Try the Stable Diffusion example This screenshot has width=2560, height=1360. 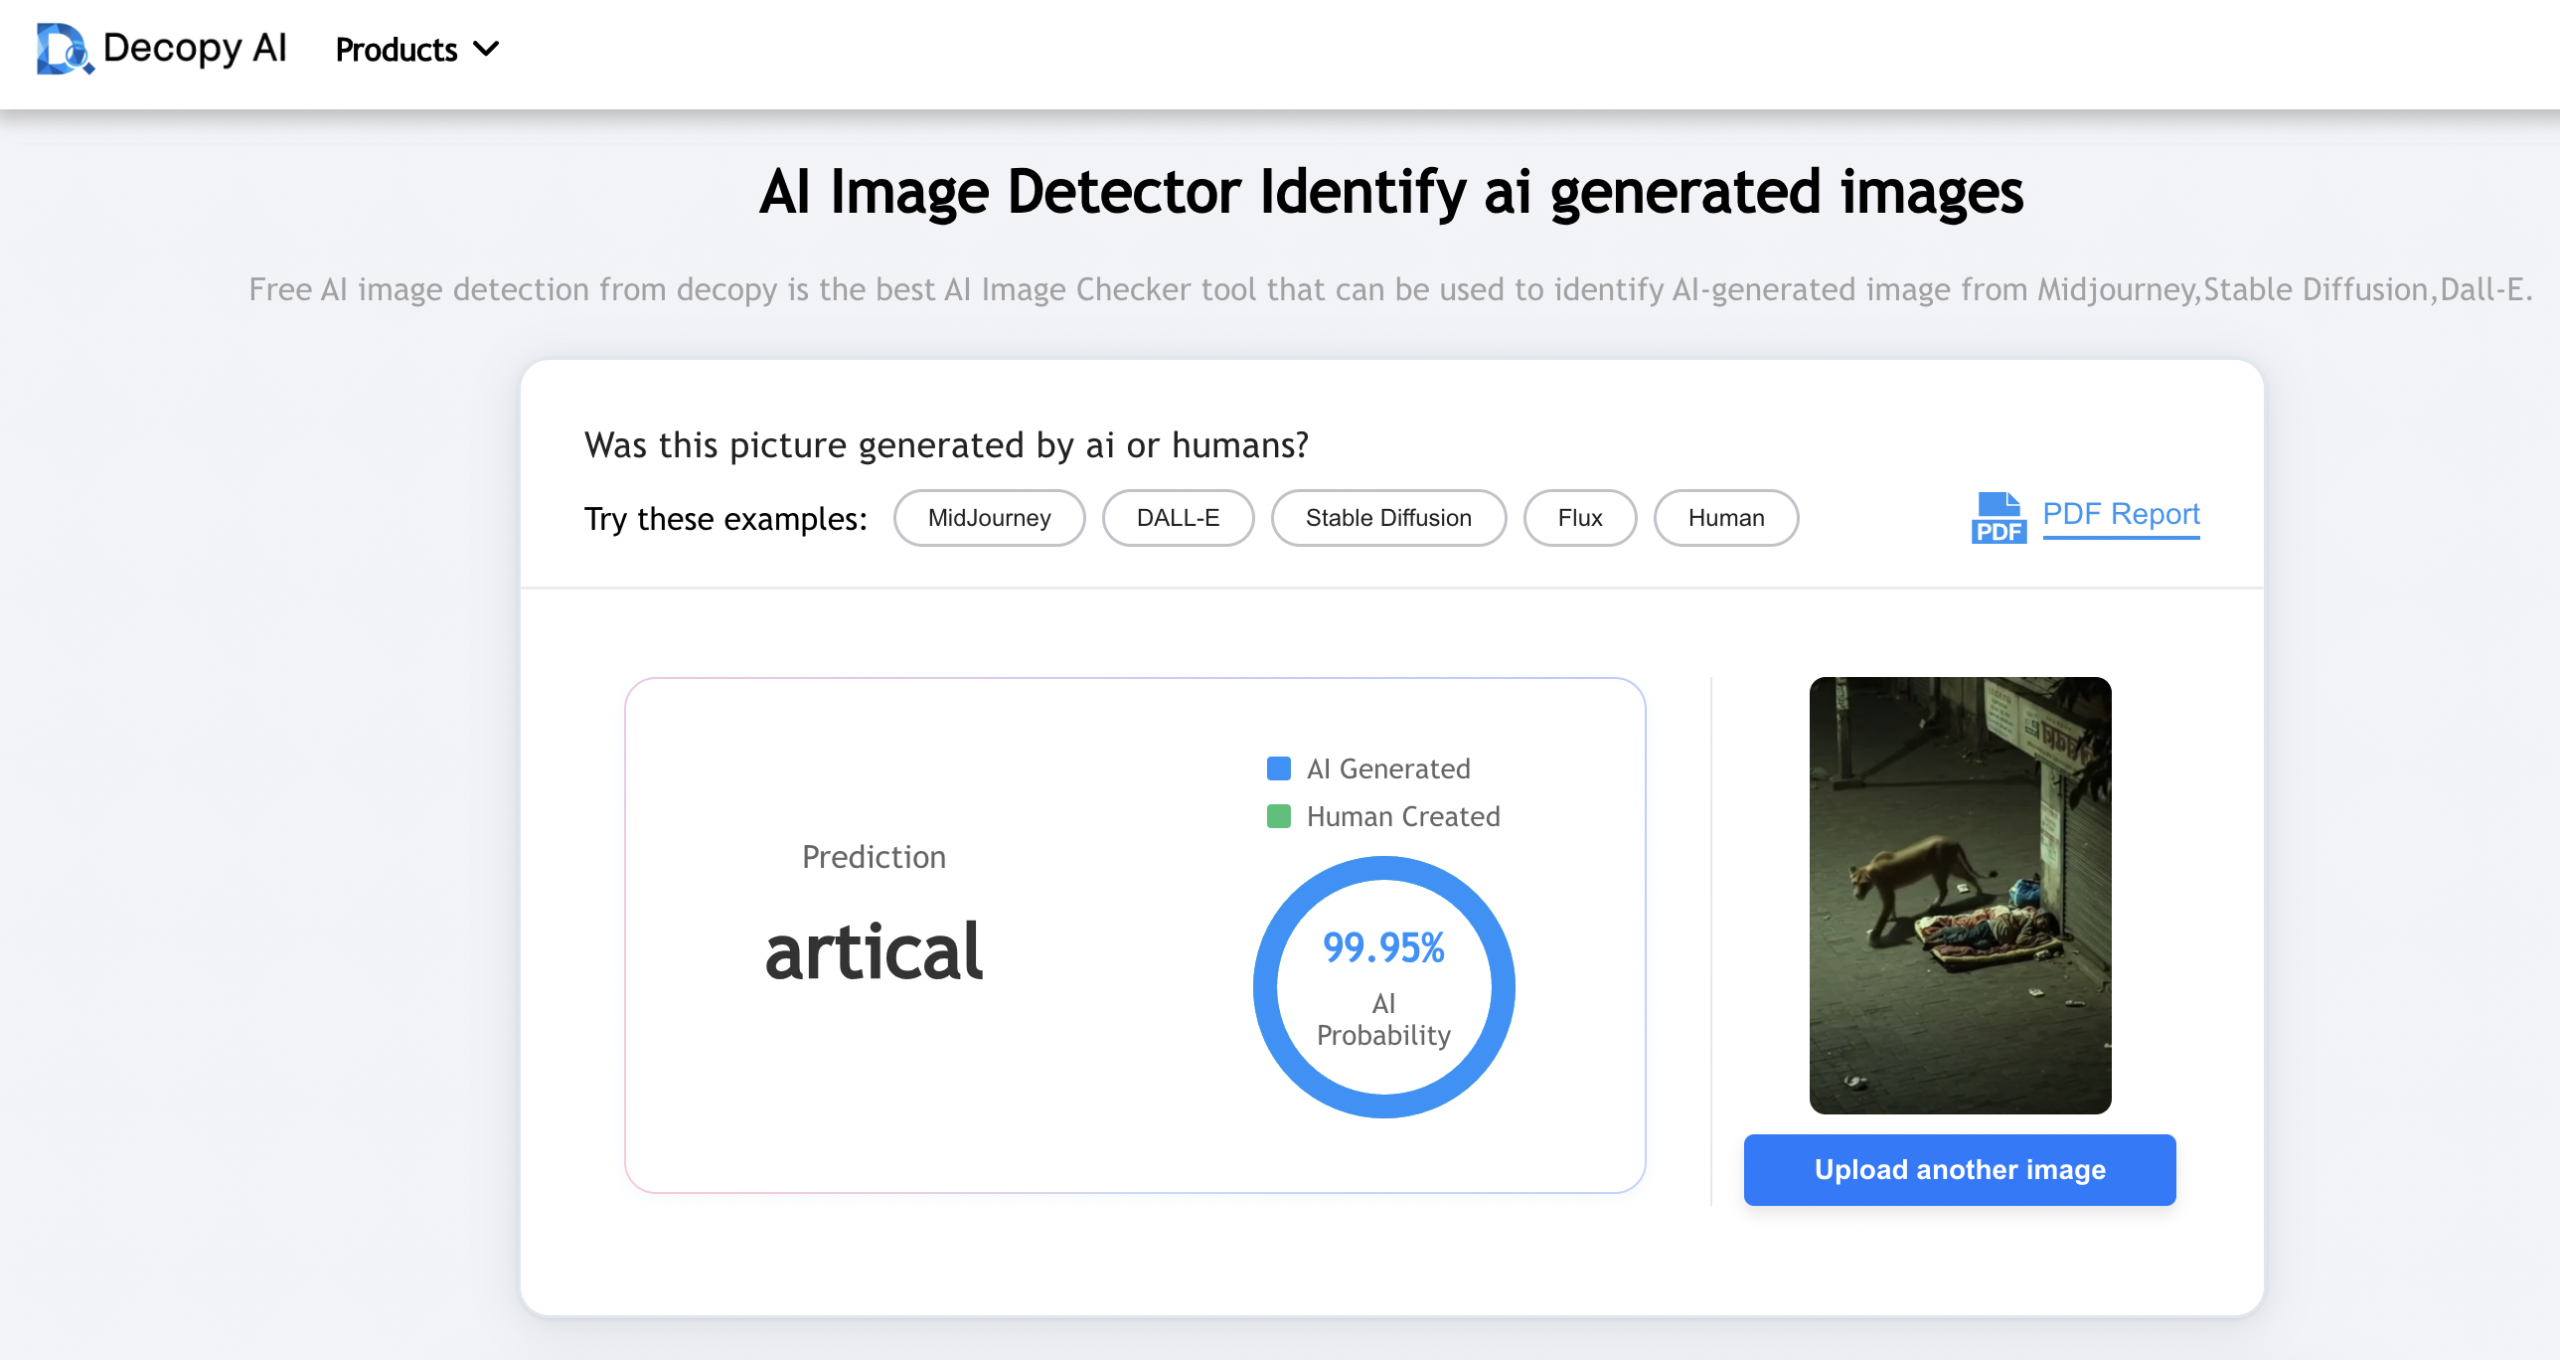pyautogui.click(x=1388, y=518)
